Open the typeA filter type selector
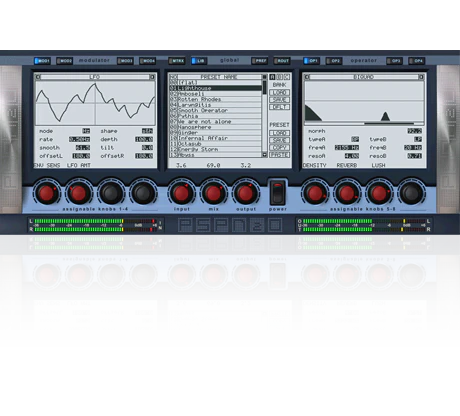 pos(355,139)
